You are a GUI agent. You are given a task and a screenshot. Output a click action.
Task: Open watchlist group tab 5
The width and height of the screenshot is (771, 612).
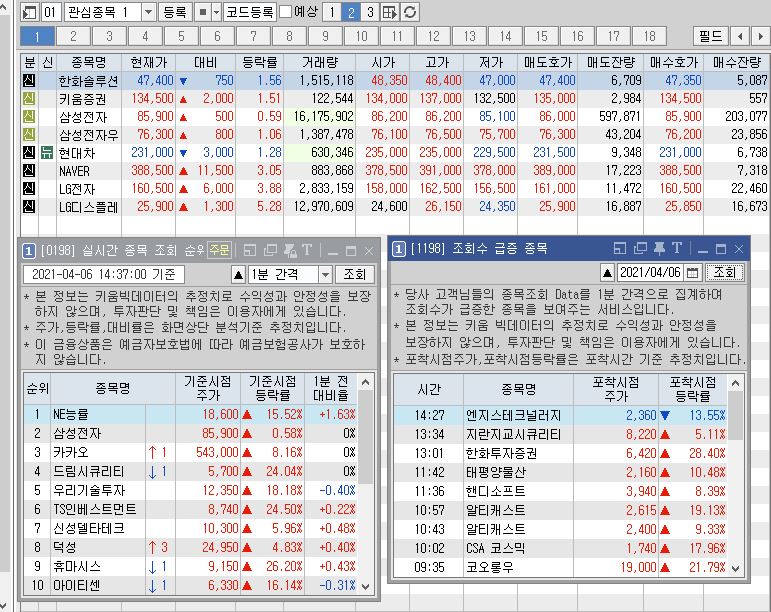[181, 36]
